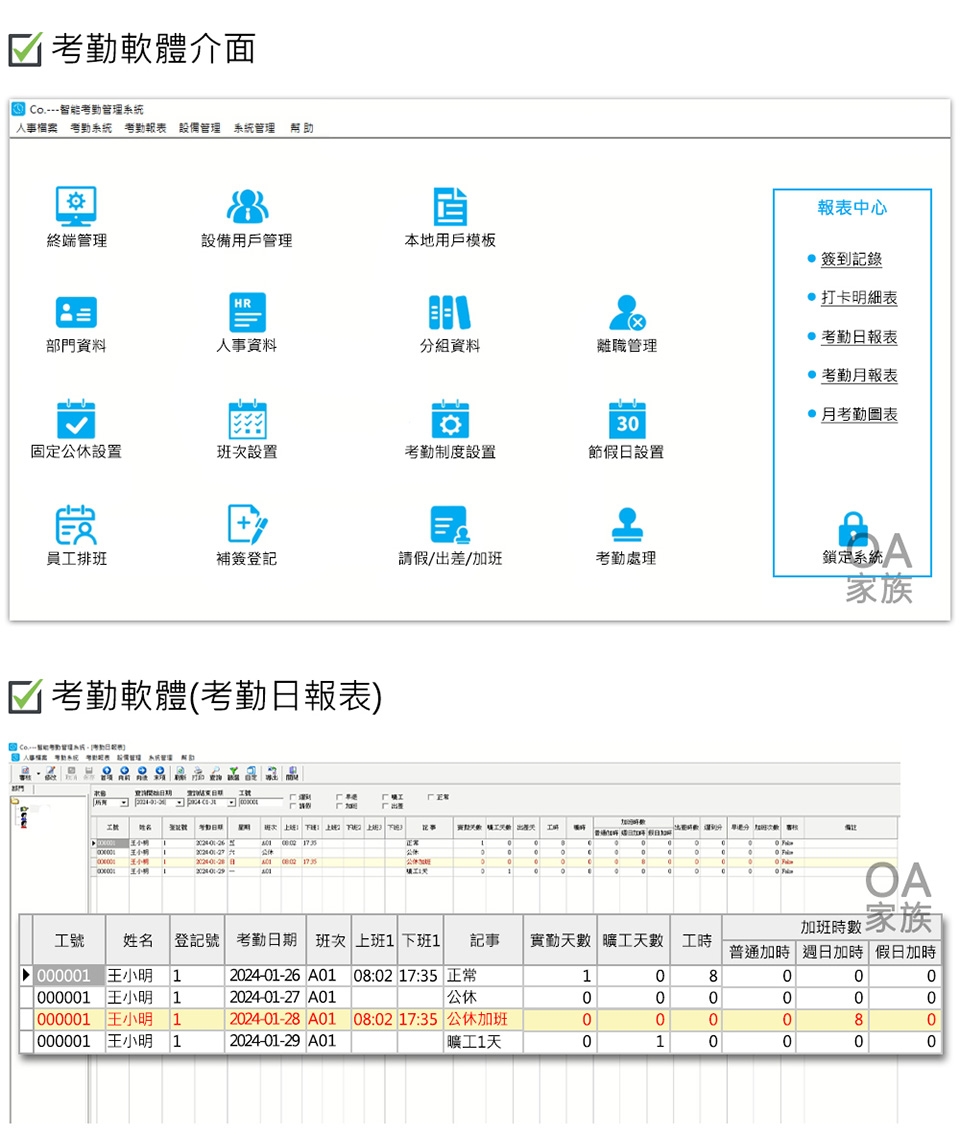The height and width of the screenshot is (1145, 960).
Task: Toggle the 正常 normal filter checkbox
Action: 431,797
